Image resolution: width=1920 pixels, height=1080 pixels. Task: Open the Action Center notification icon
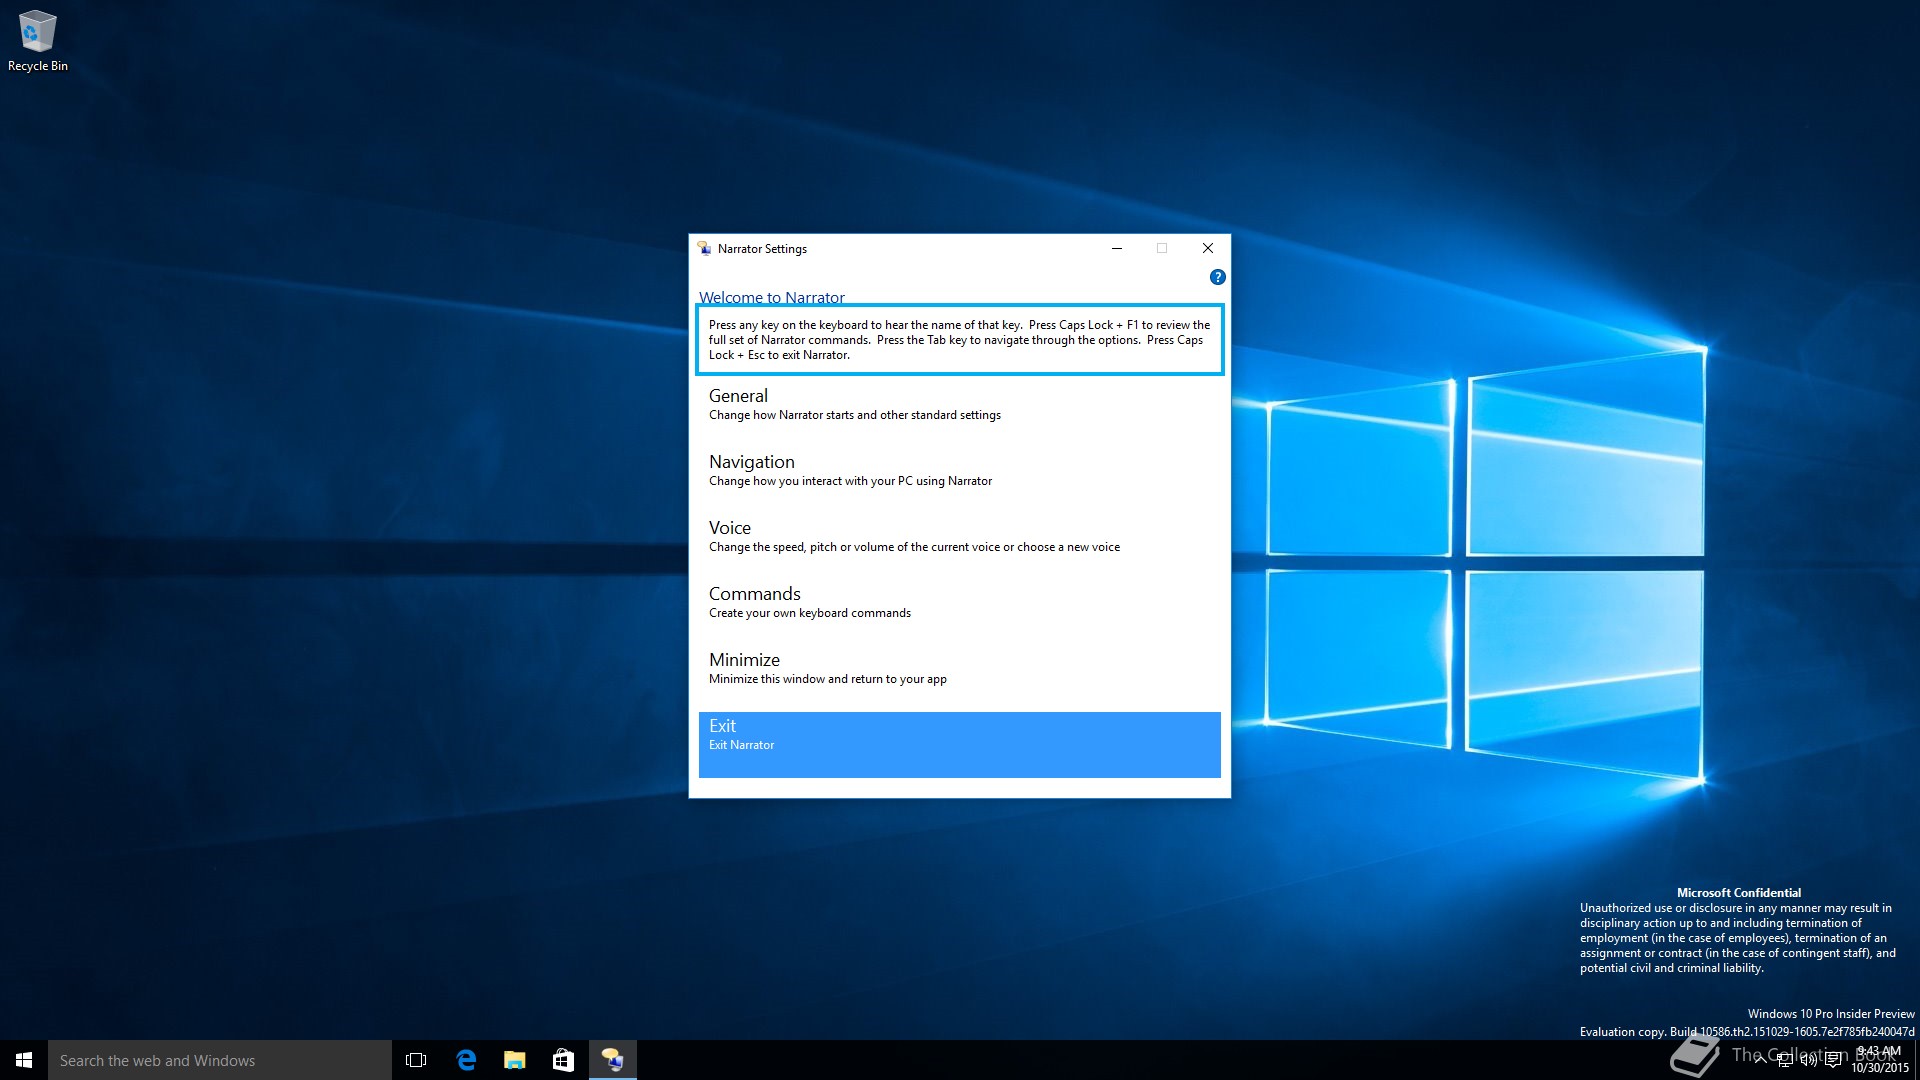tap(1833, 1060)
